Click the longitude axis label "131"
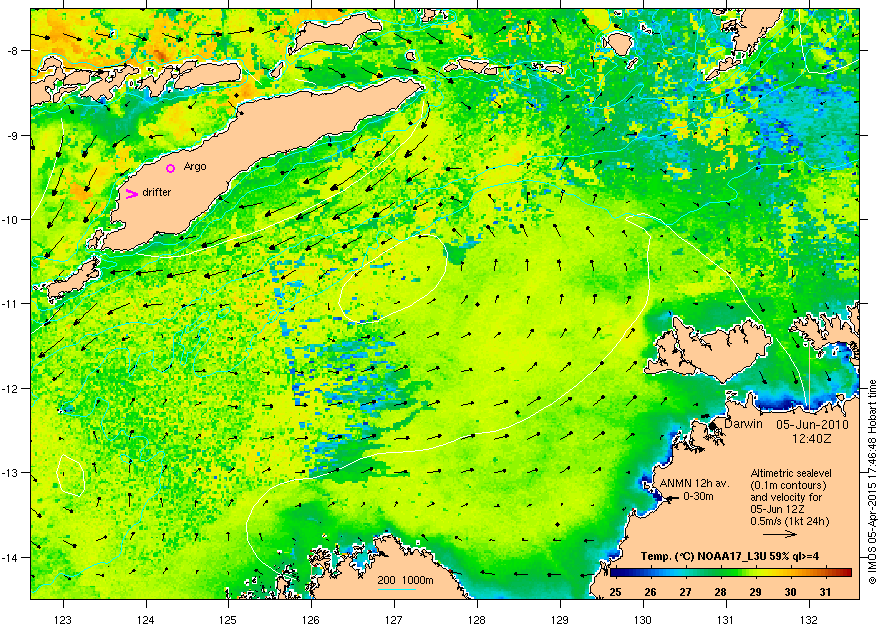 726,620
